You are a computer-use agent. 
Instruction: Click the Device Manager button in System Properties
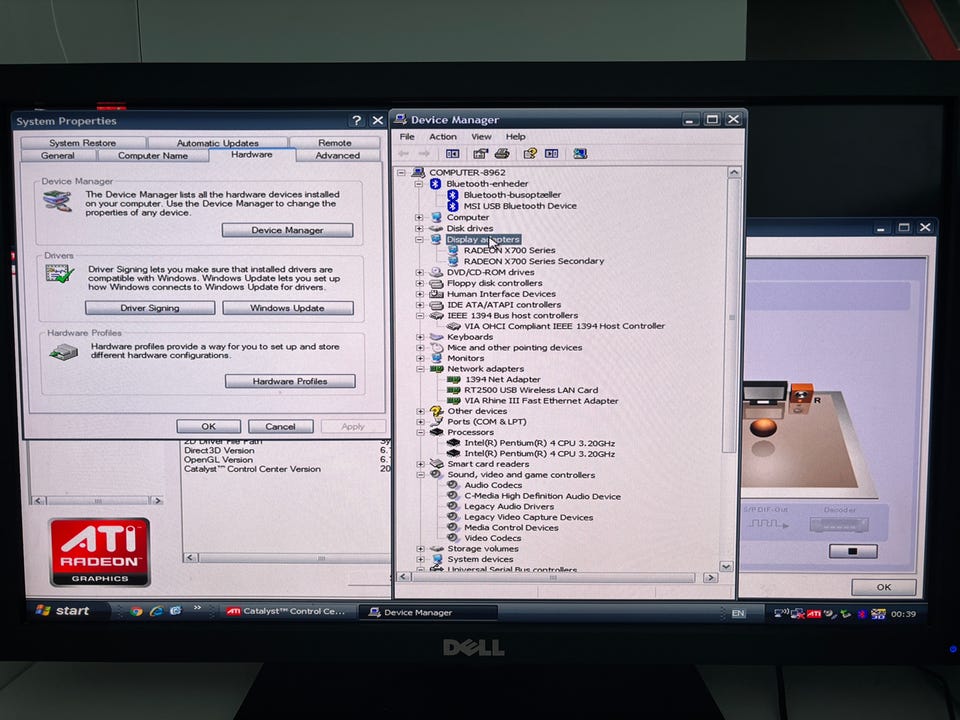[x=287, y=230]
